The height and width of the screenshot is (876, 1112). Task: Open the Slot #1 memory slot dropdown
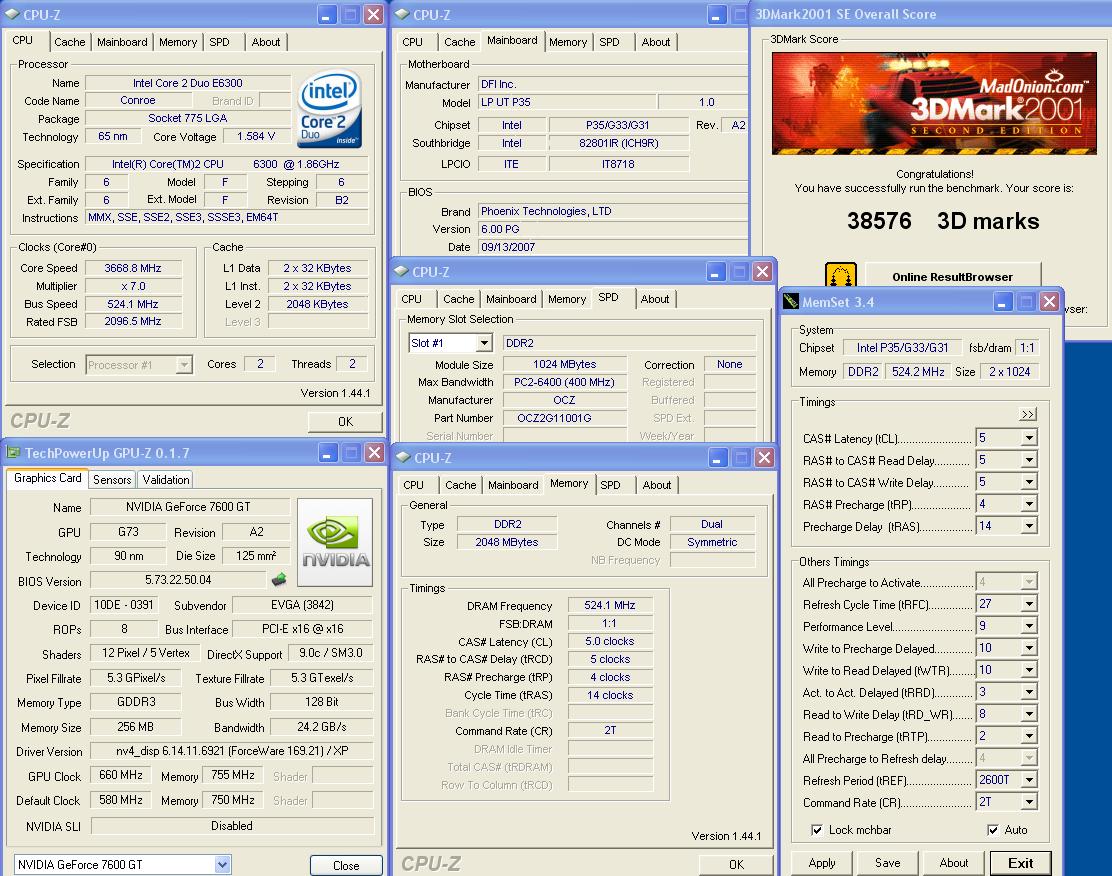pos(484,343)
